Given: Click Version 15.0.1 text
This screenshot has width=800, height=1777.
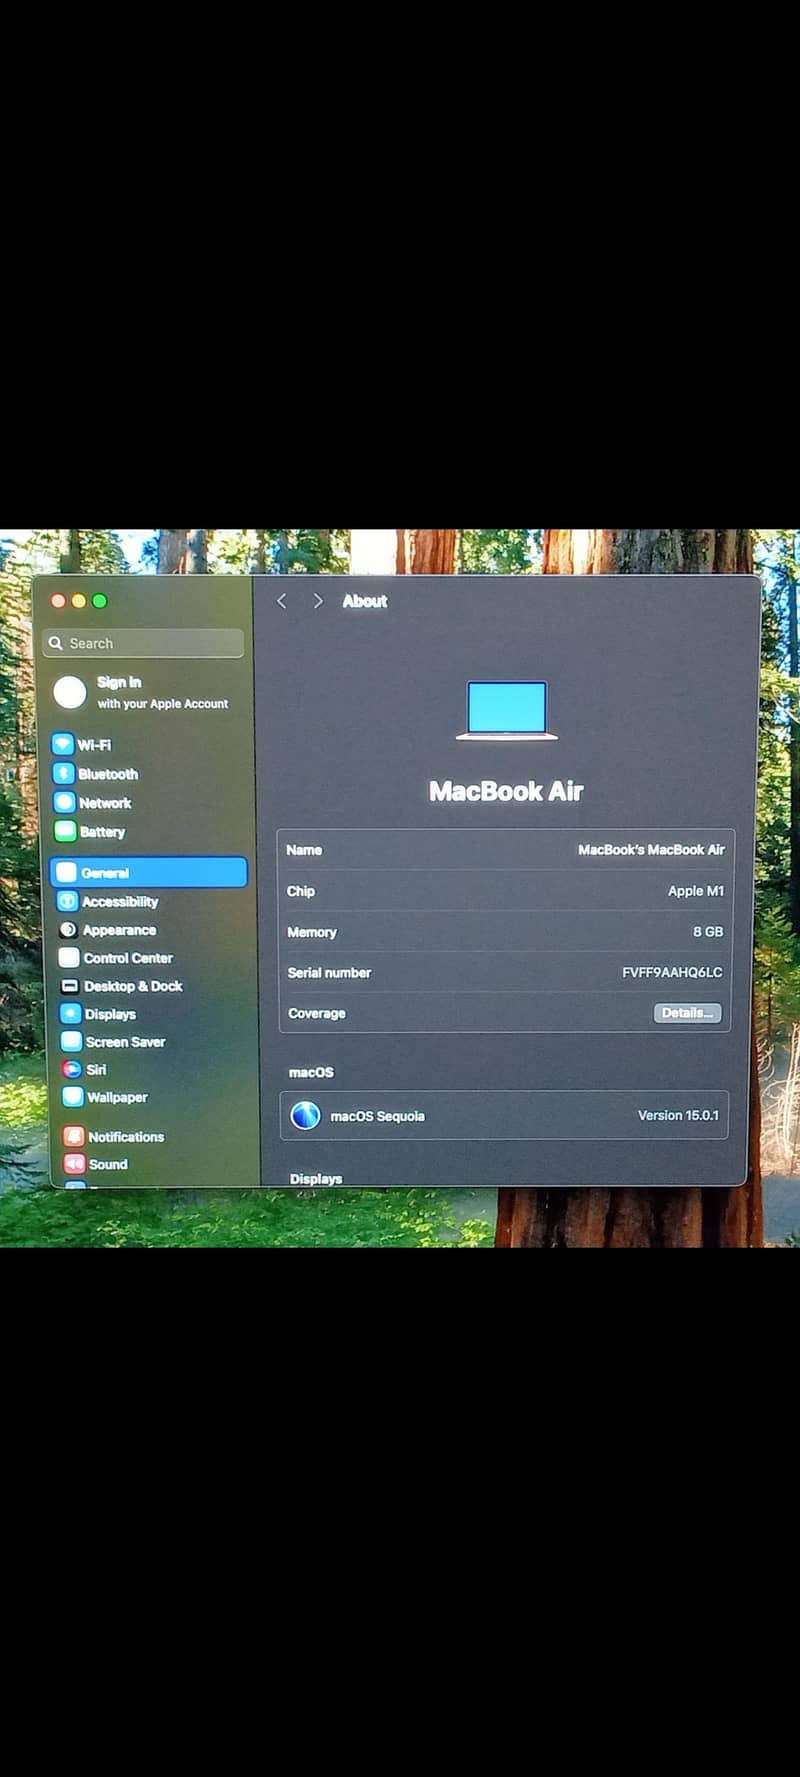Looking at the screenshot, I should pyautogui.click(x=678, y=1115).
